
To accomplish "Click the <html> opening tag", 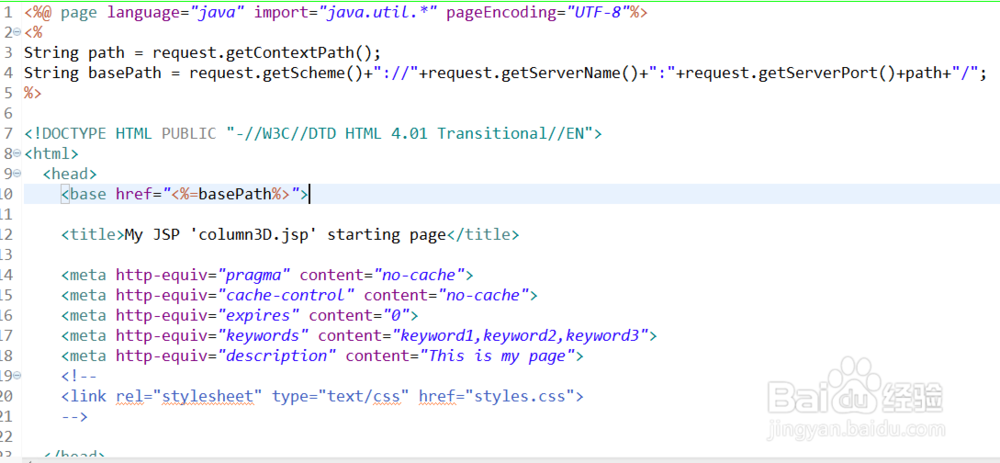I will (52, 154).
